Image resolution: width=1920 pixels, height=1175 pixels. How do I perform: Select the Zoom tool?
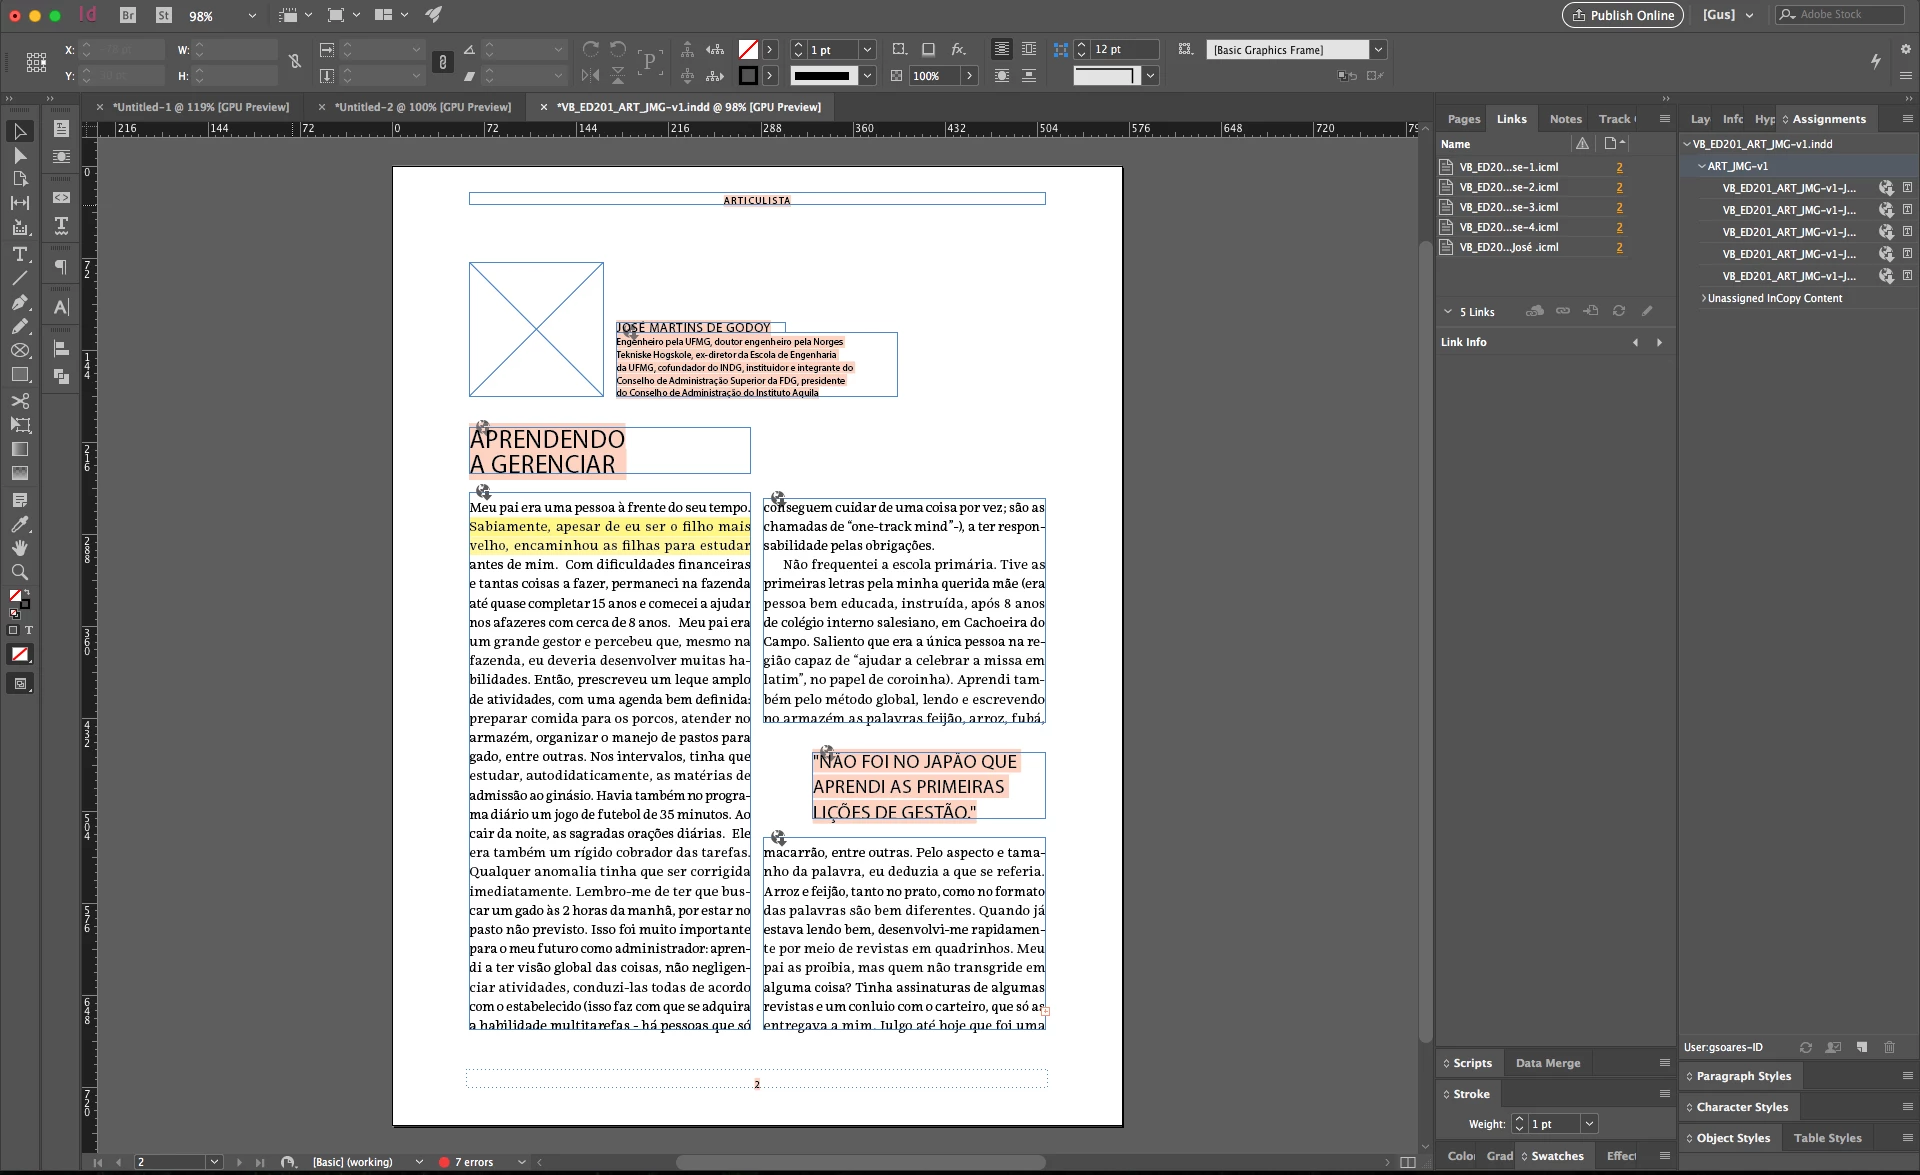pos(19,572)
